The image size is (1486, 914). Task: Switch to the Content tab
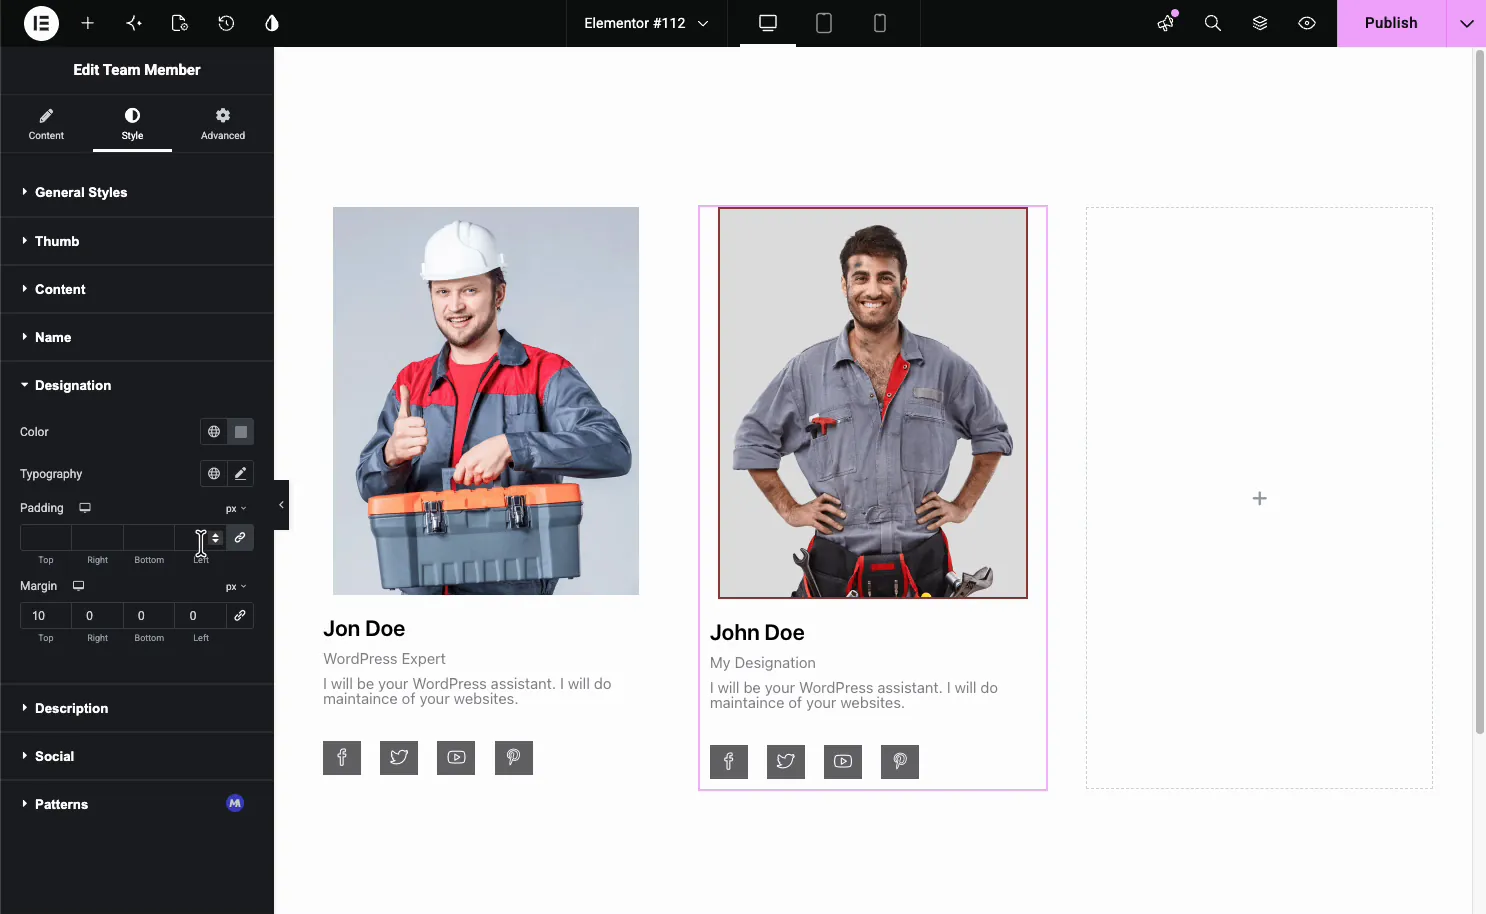click(46, 124)
